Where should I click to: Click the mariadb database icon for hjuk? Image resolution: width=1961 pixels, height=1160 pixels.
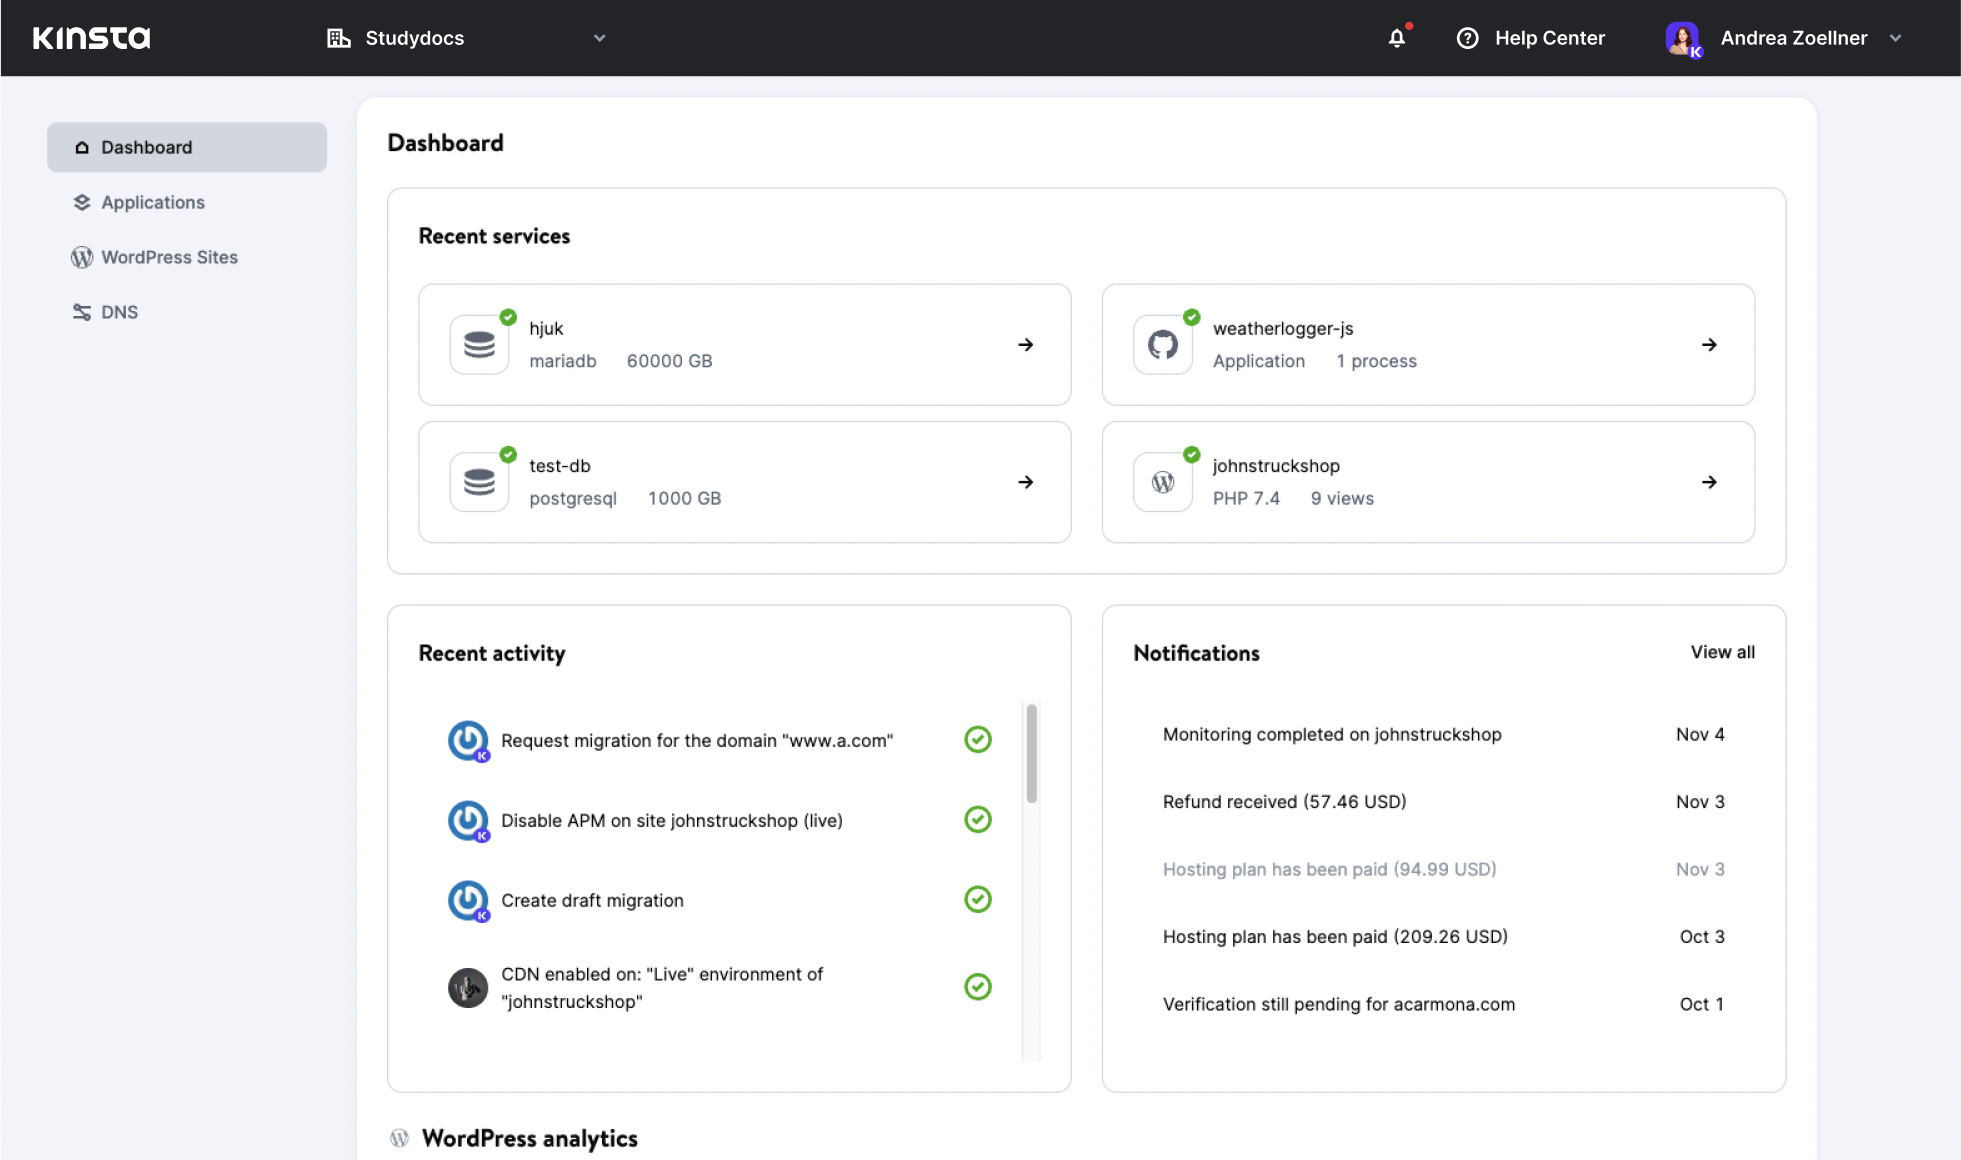[x=479, y=344]
